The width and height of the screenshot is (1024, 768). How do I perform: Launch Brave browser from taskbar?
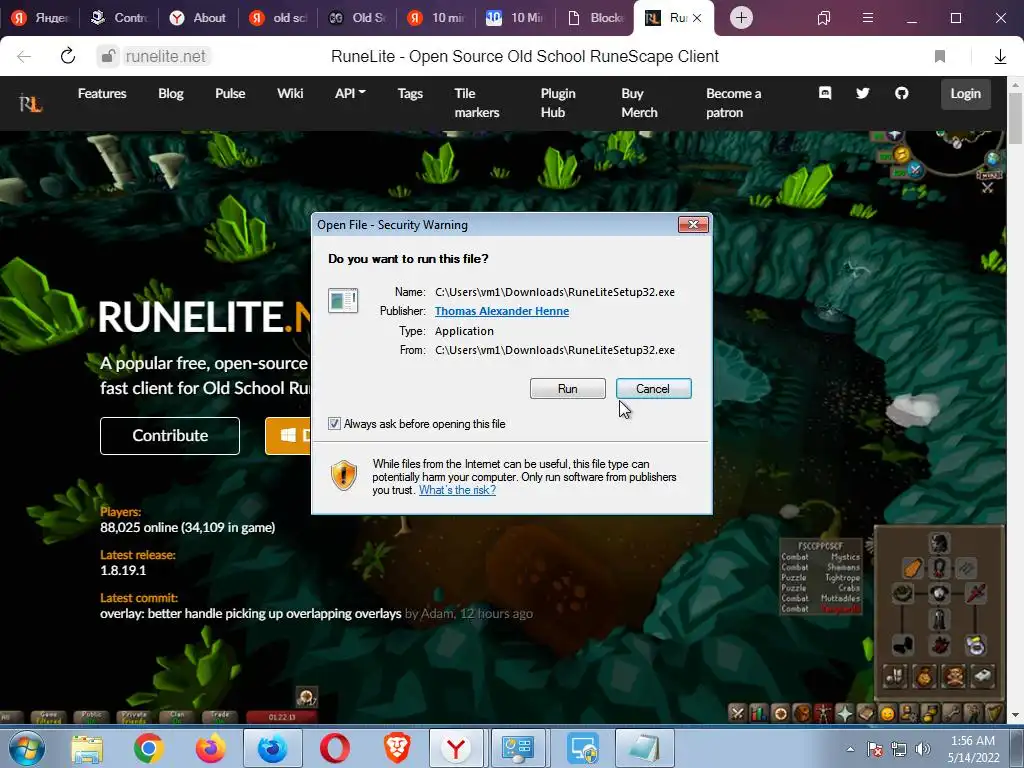[396, 748]
